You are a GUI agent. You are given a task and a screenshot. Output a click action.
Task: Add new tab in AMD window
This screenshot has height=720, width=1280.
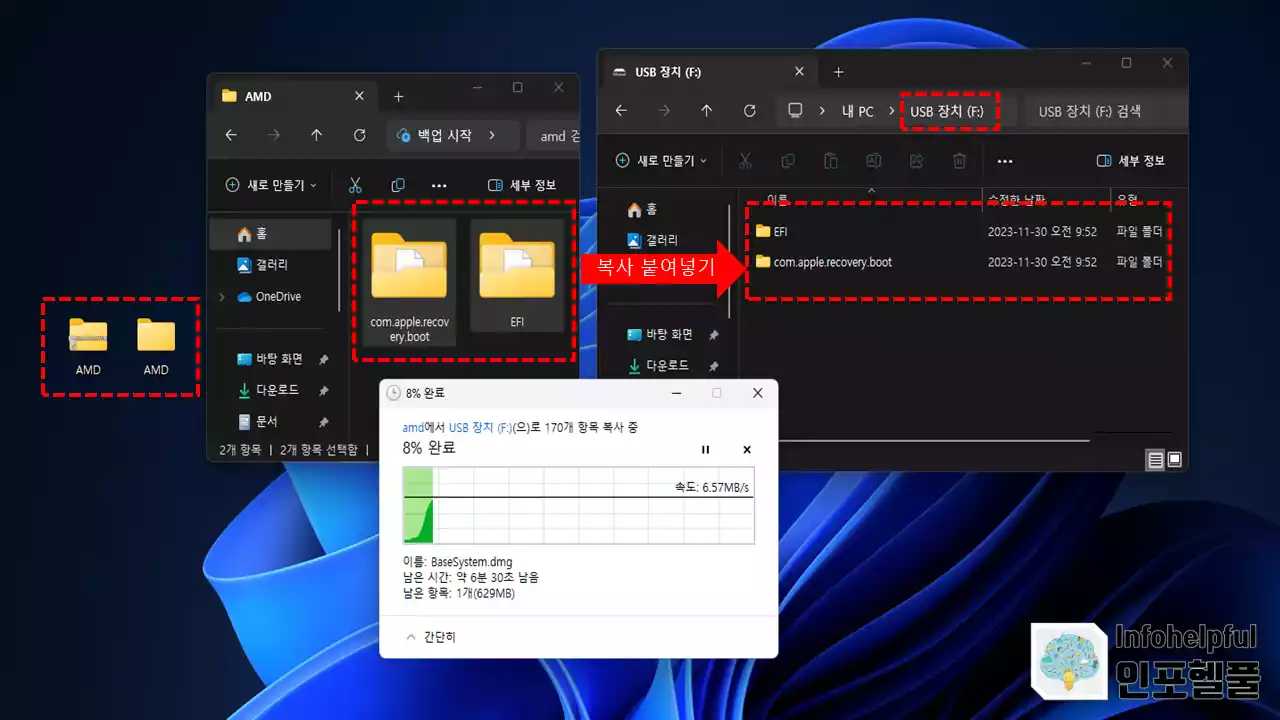(x=398, y=96)
